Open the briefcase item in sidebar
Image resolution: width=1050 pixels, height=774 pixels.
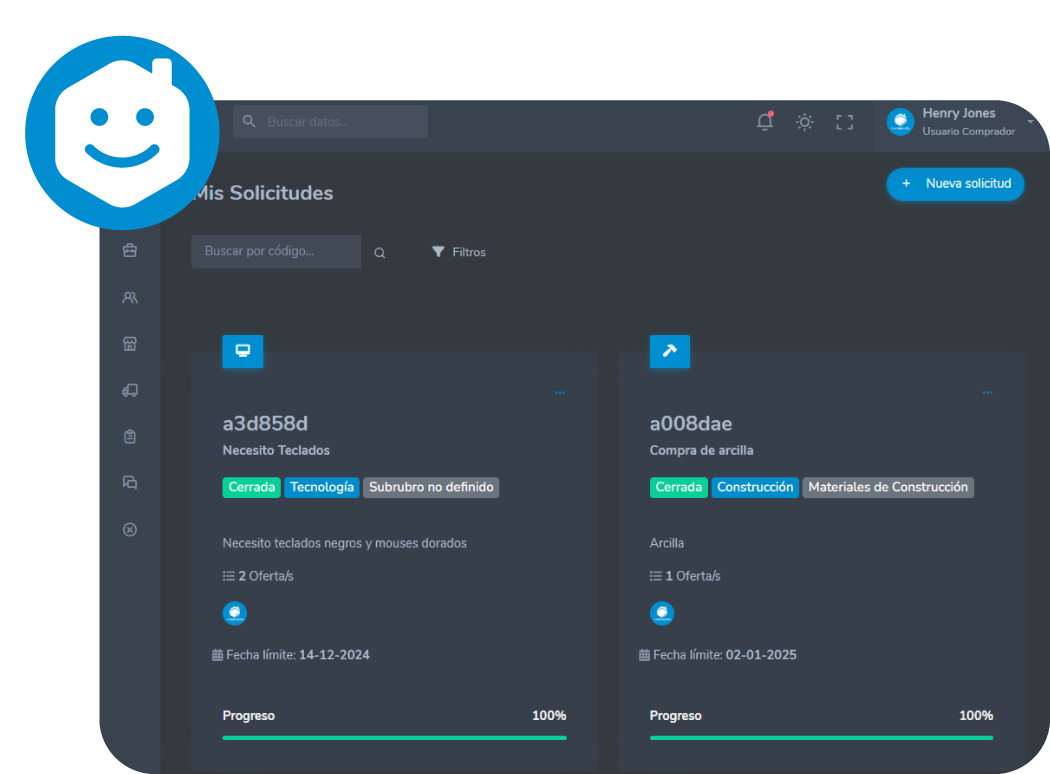click(x=129, y=251)
